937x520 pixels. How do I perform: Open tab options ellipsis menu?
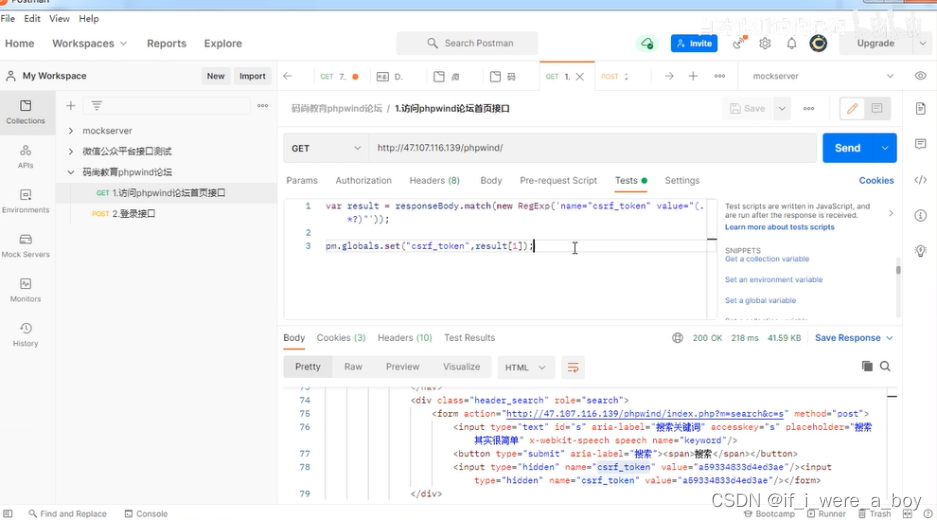(x=719, y=76)
